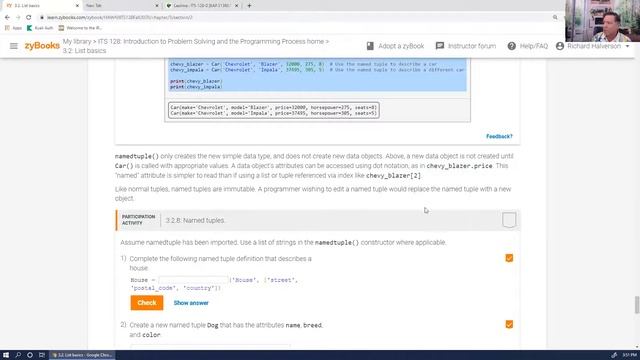This screenshot has width=640, height=360.
Task: Click the highlighted code block in example
Action: (318, 75)
